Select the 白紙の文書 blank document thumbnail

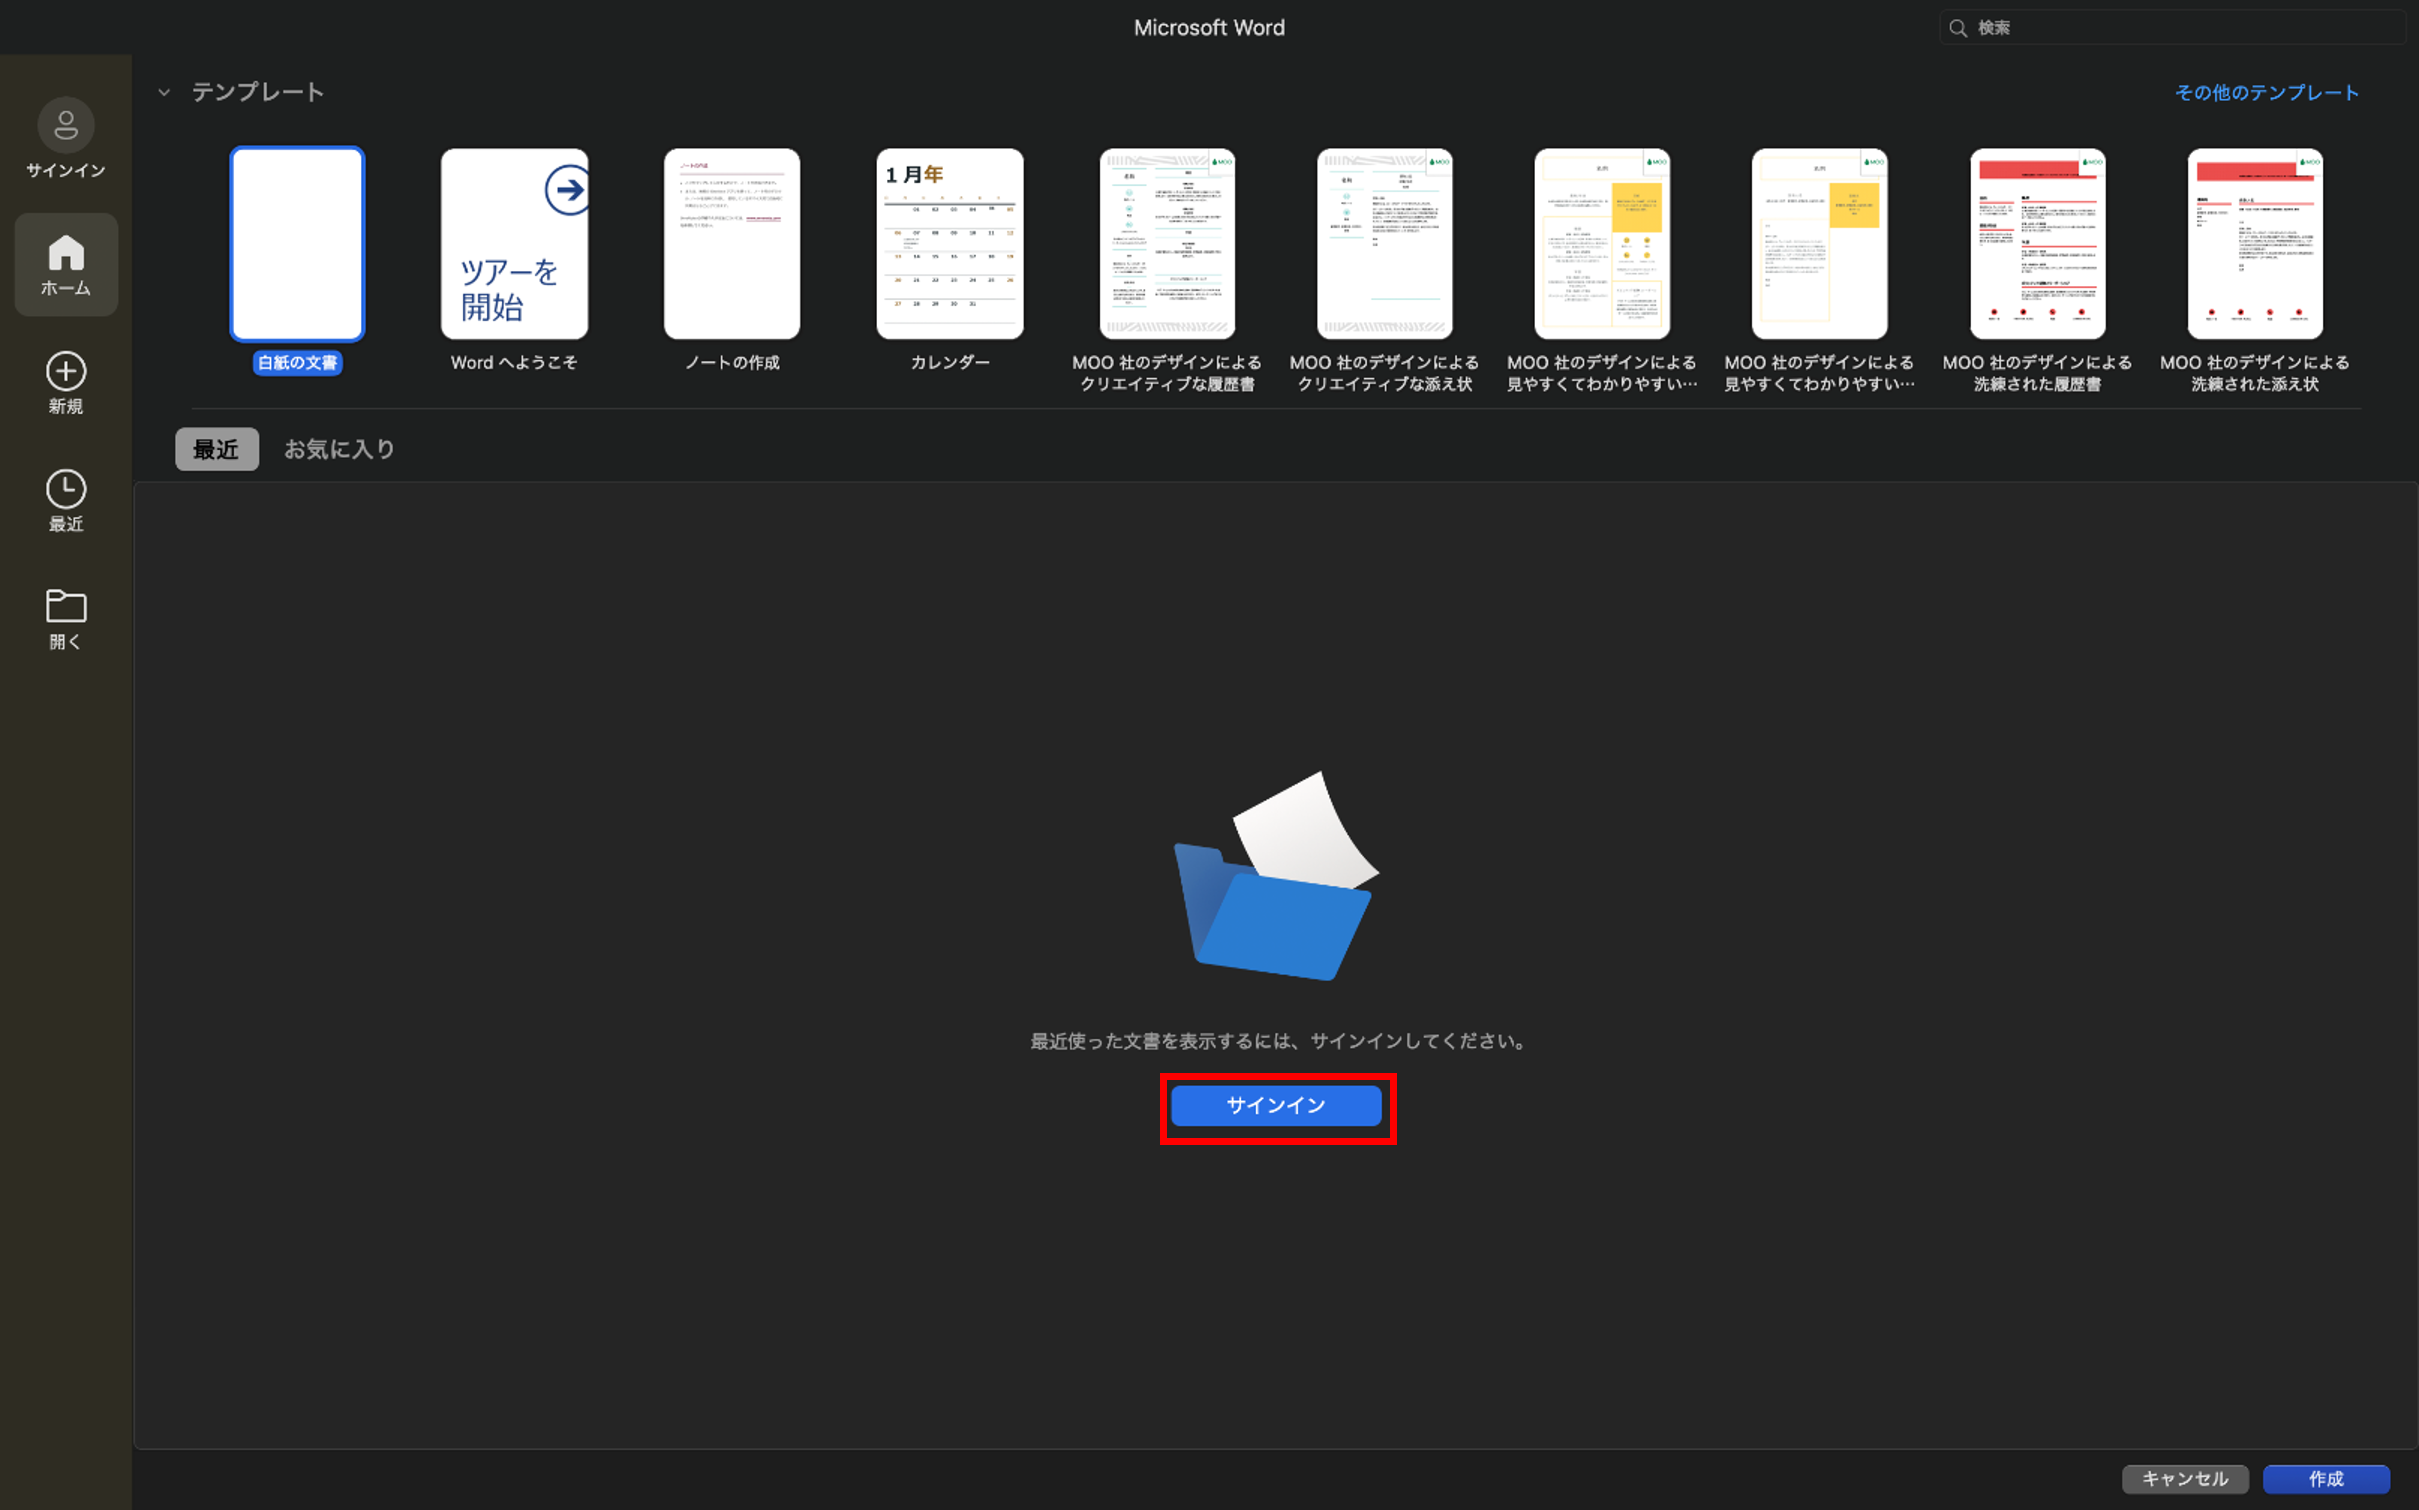(x=297, y=244)
